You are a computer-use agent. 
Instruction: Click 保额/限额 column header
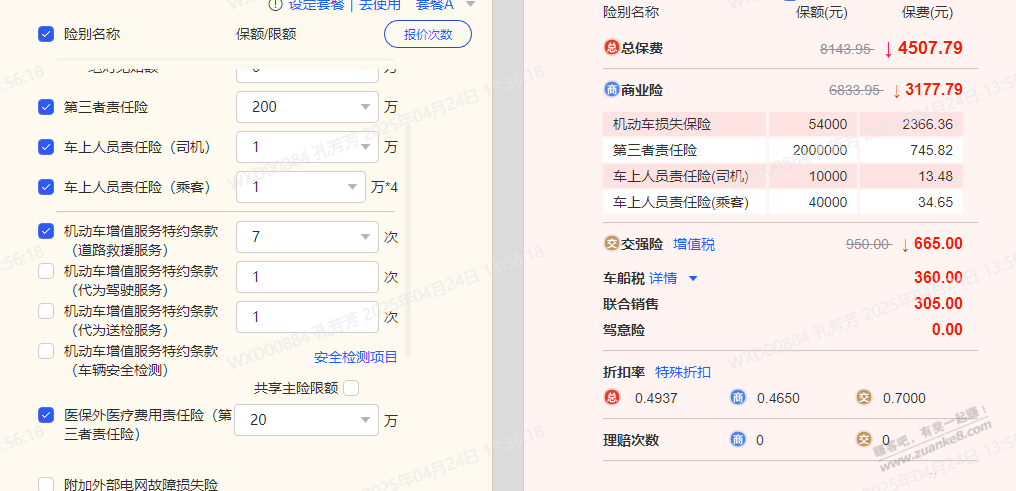[x=266, y=34]
